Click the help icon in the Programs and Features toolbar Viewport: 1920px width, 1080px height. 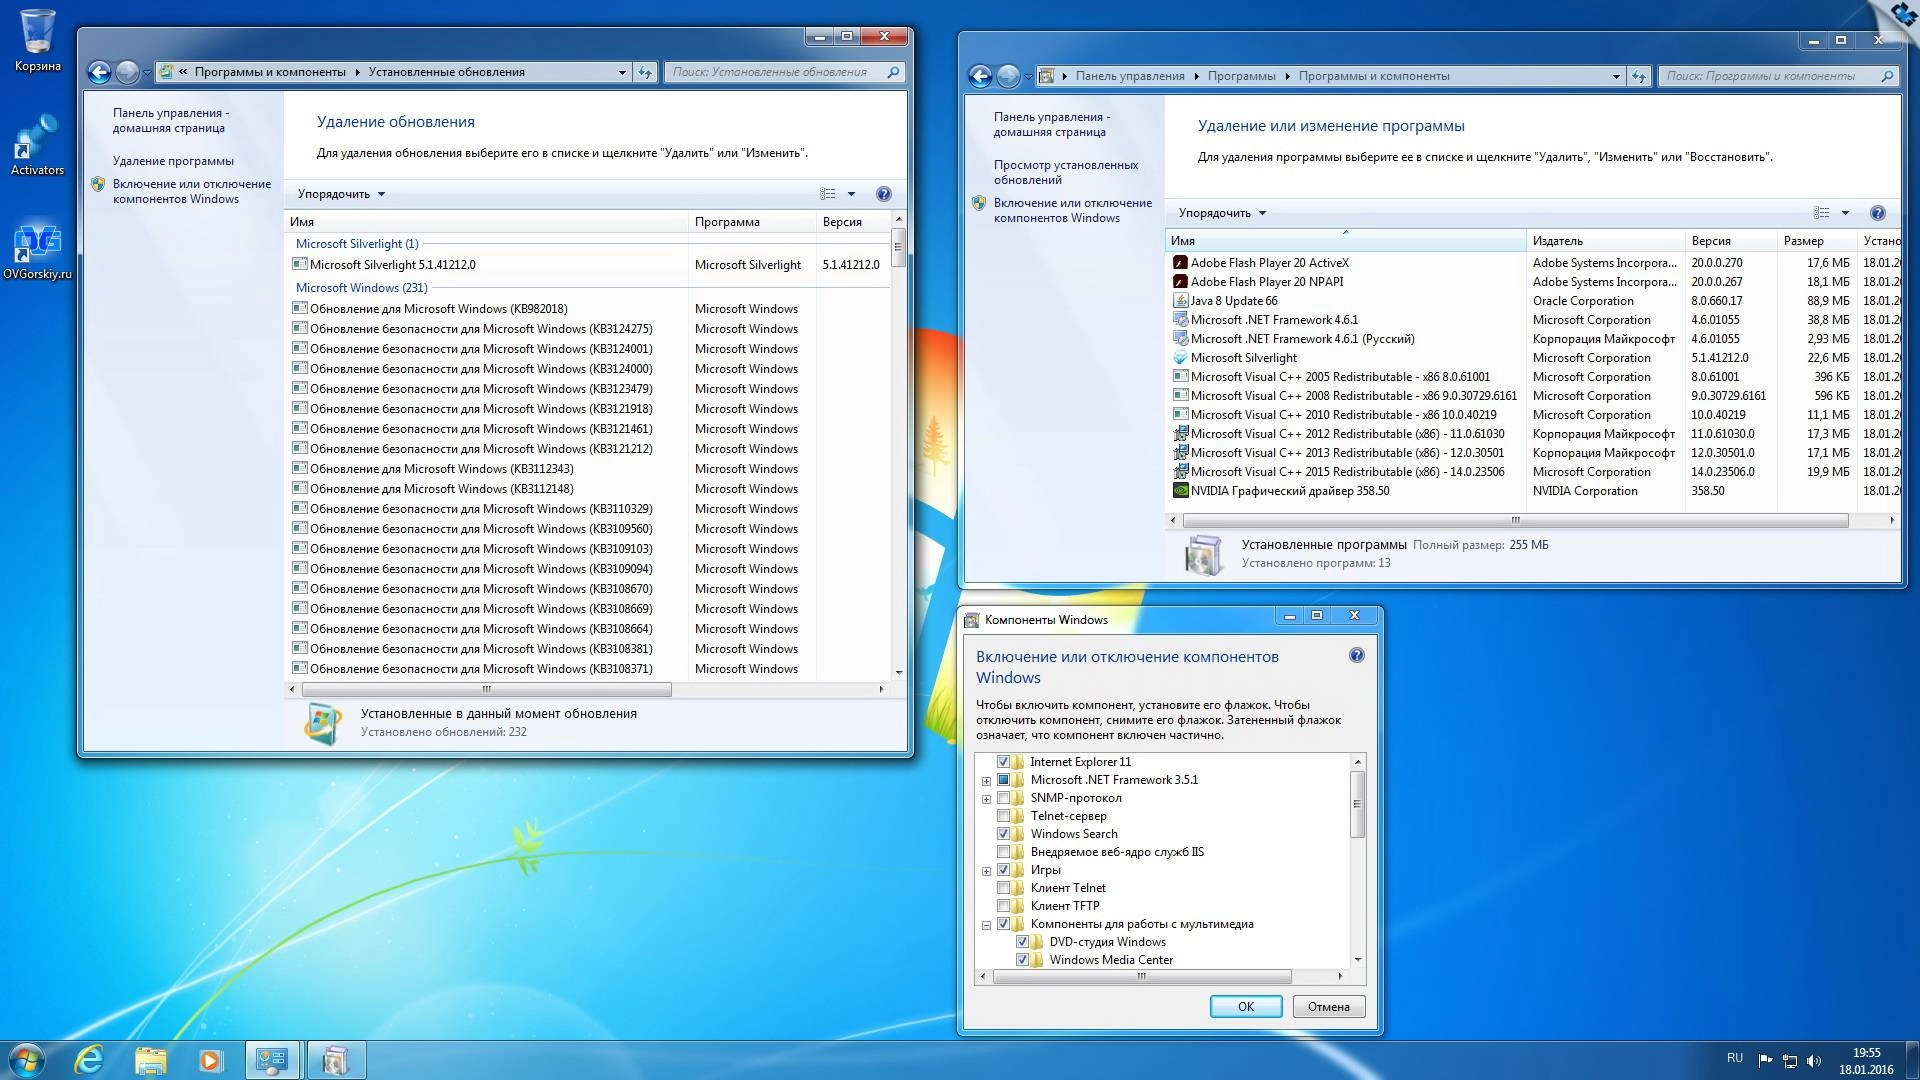tap(1877, 213)
